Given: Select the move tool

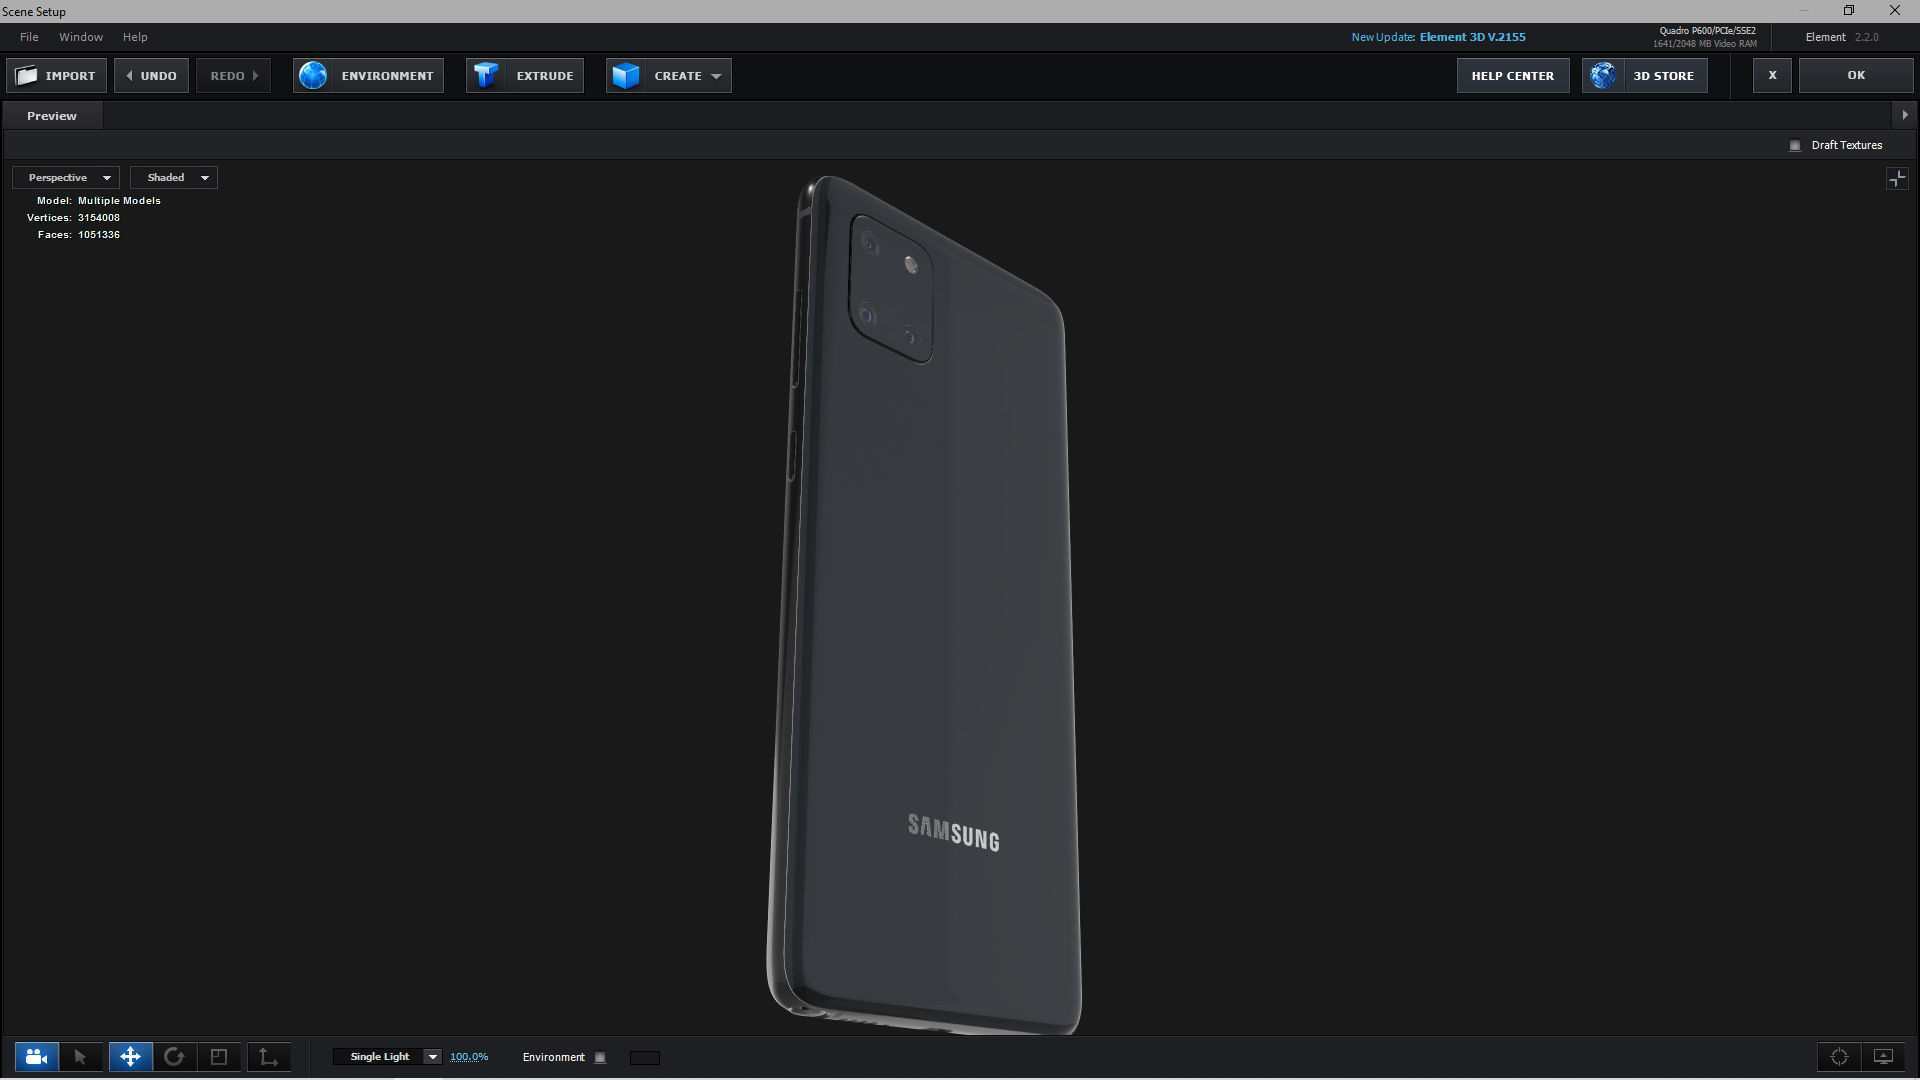Looking at the screenshot, I should [x=130, y=1057].
